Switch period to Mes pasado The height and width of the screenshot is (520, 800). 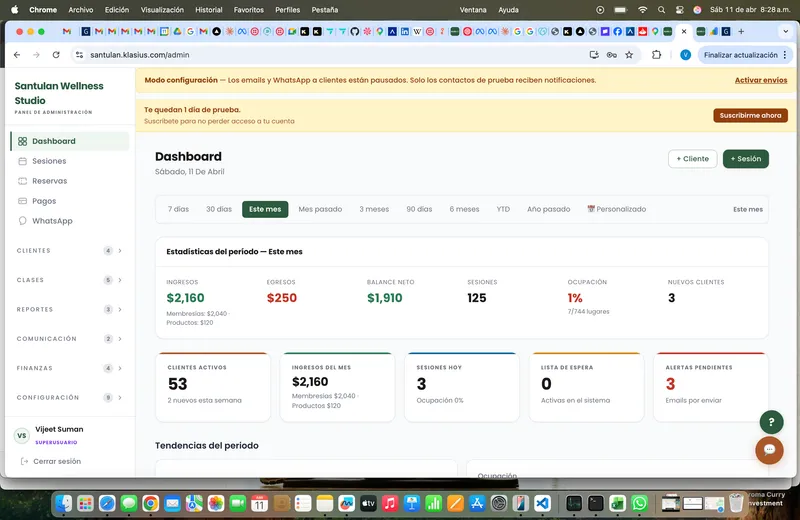[x=320, y=209]
